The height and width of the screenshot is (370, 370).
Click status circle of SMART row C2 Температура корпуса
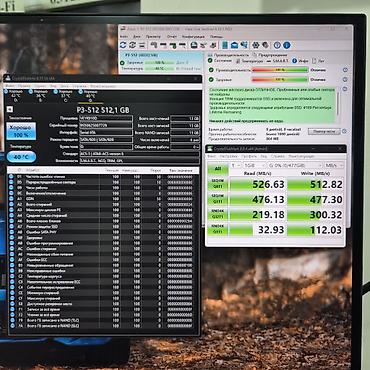coord(11,276)
